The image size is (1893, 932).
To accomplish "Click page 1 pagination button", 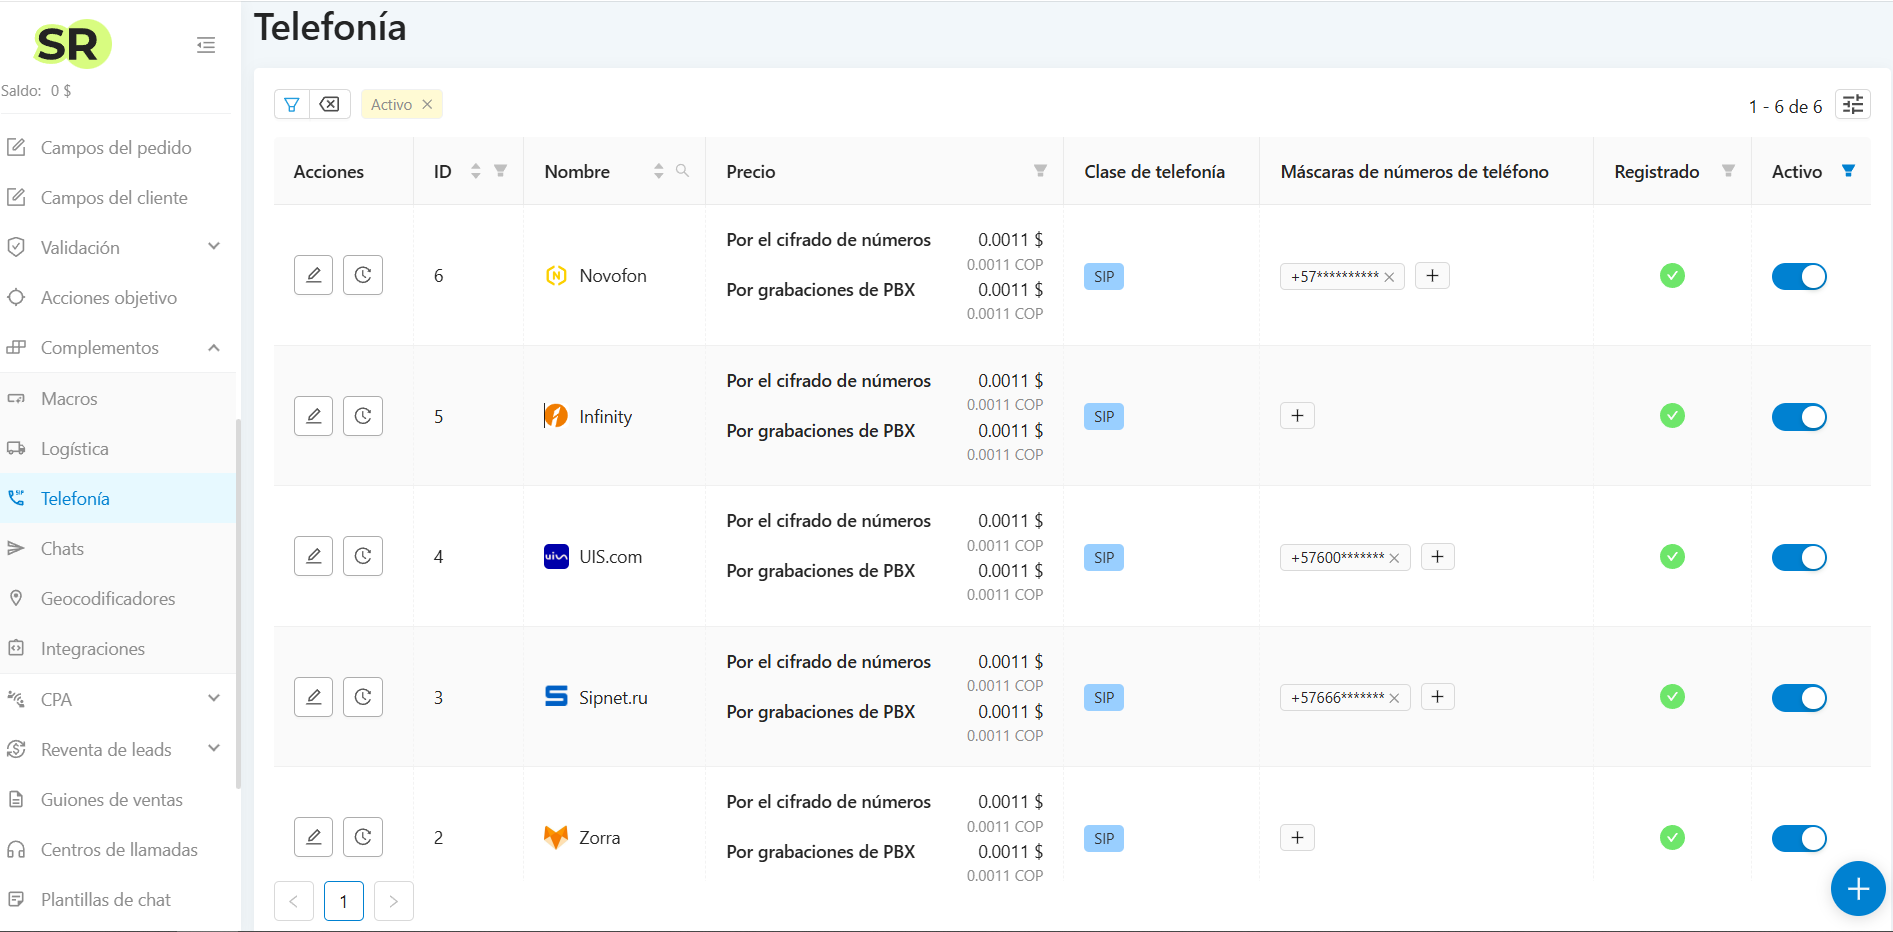I will point(343,901).
